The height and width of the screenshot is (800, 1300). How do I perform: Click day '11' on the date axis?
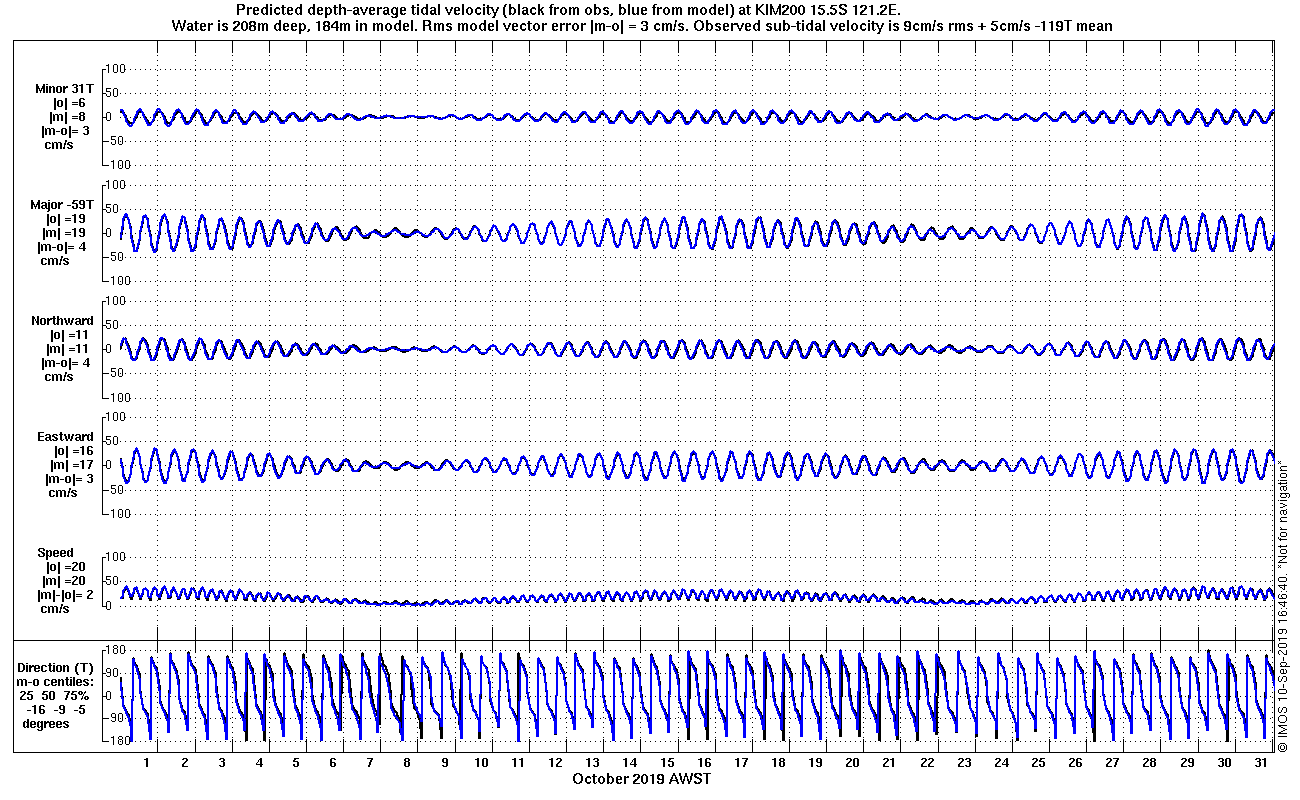click(518, 762)
